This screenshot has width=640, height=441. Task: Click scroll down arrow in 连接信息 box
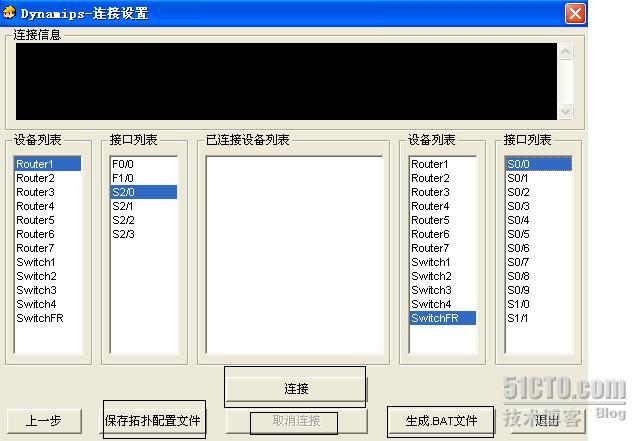tap(565, 111)
